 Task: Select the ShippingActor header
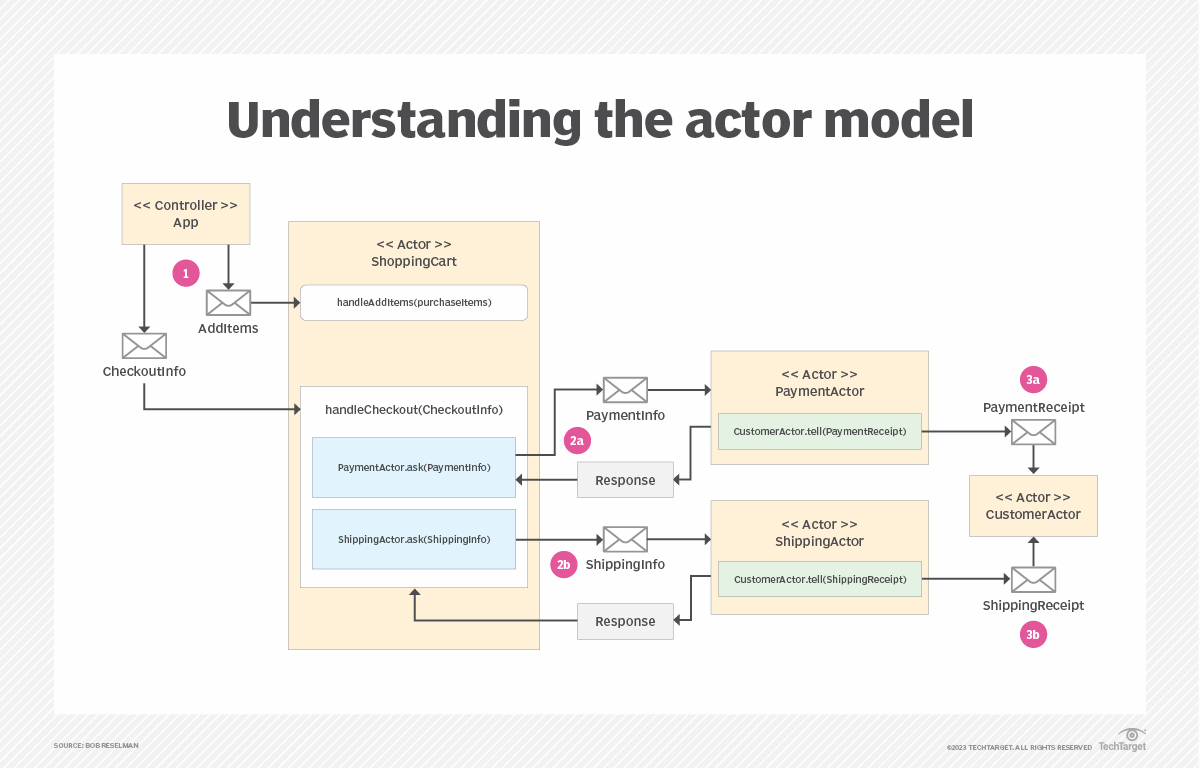pyautogui.click(x=819, y=532)
